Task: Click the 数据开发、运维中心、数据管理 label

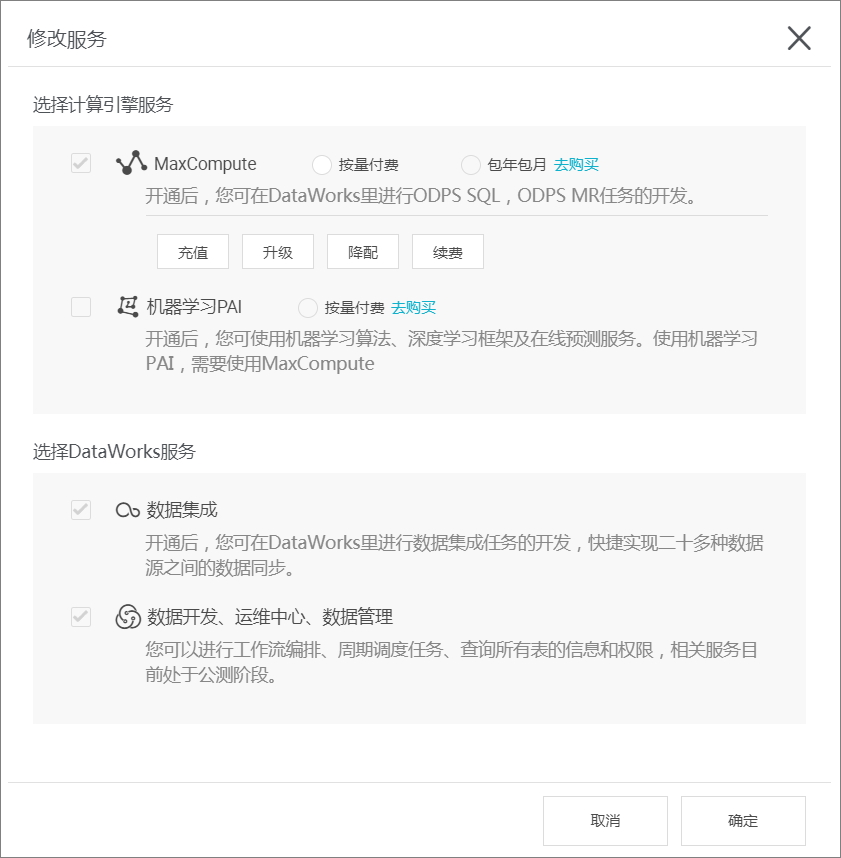Action: coord(270,617)
